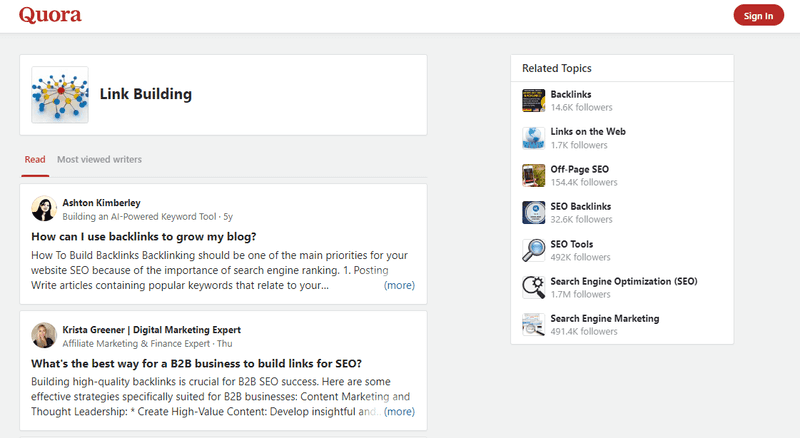
Task: Click the Search Engine Optimization gear icon
Action: [x=533, y=287]
